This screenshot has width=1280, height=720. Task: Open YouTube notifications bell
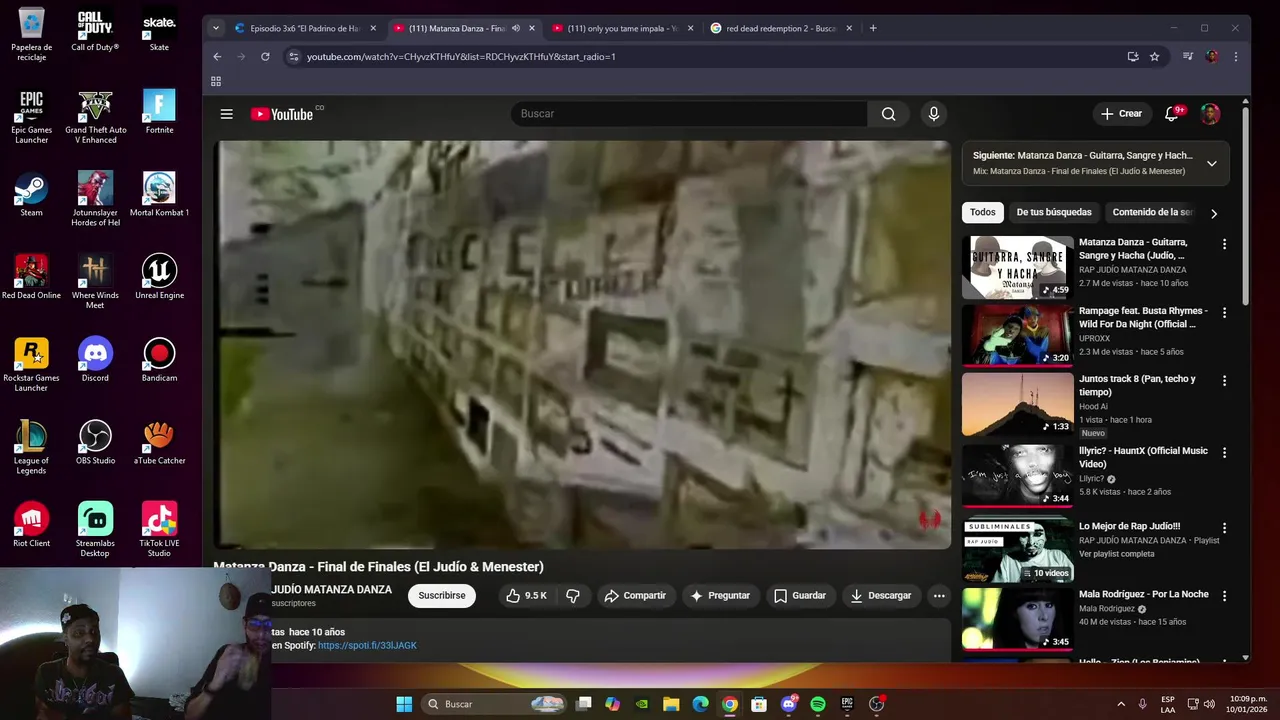click(x=1172, y=114)
